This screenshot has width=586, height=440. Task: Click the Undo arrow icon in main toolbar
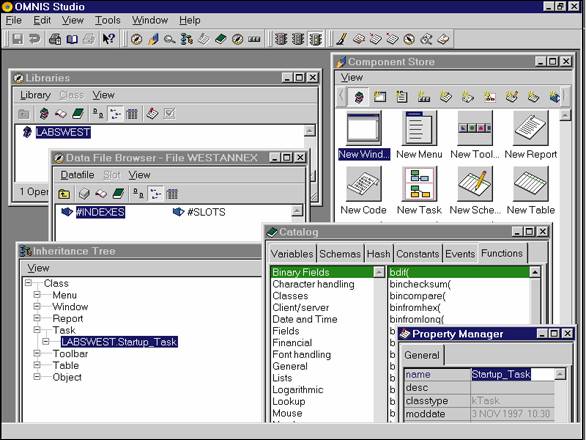tap(34, 39)
